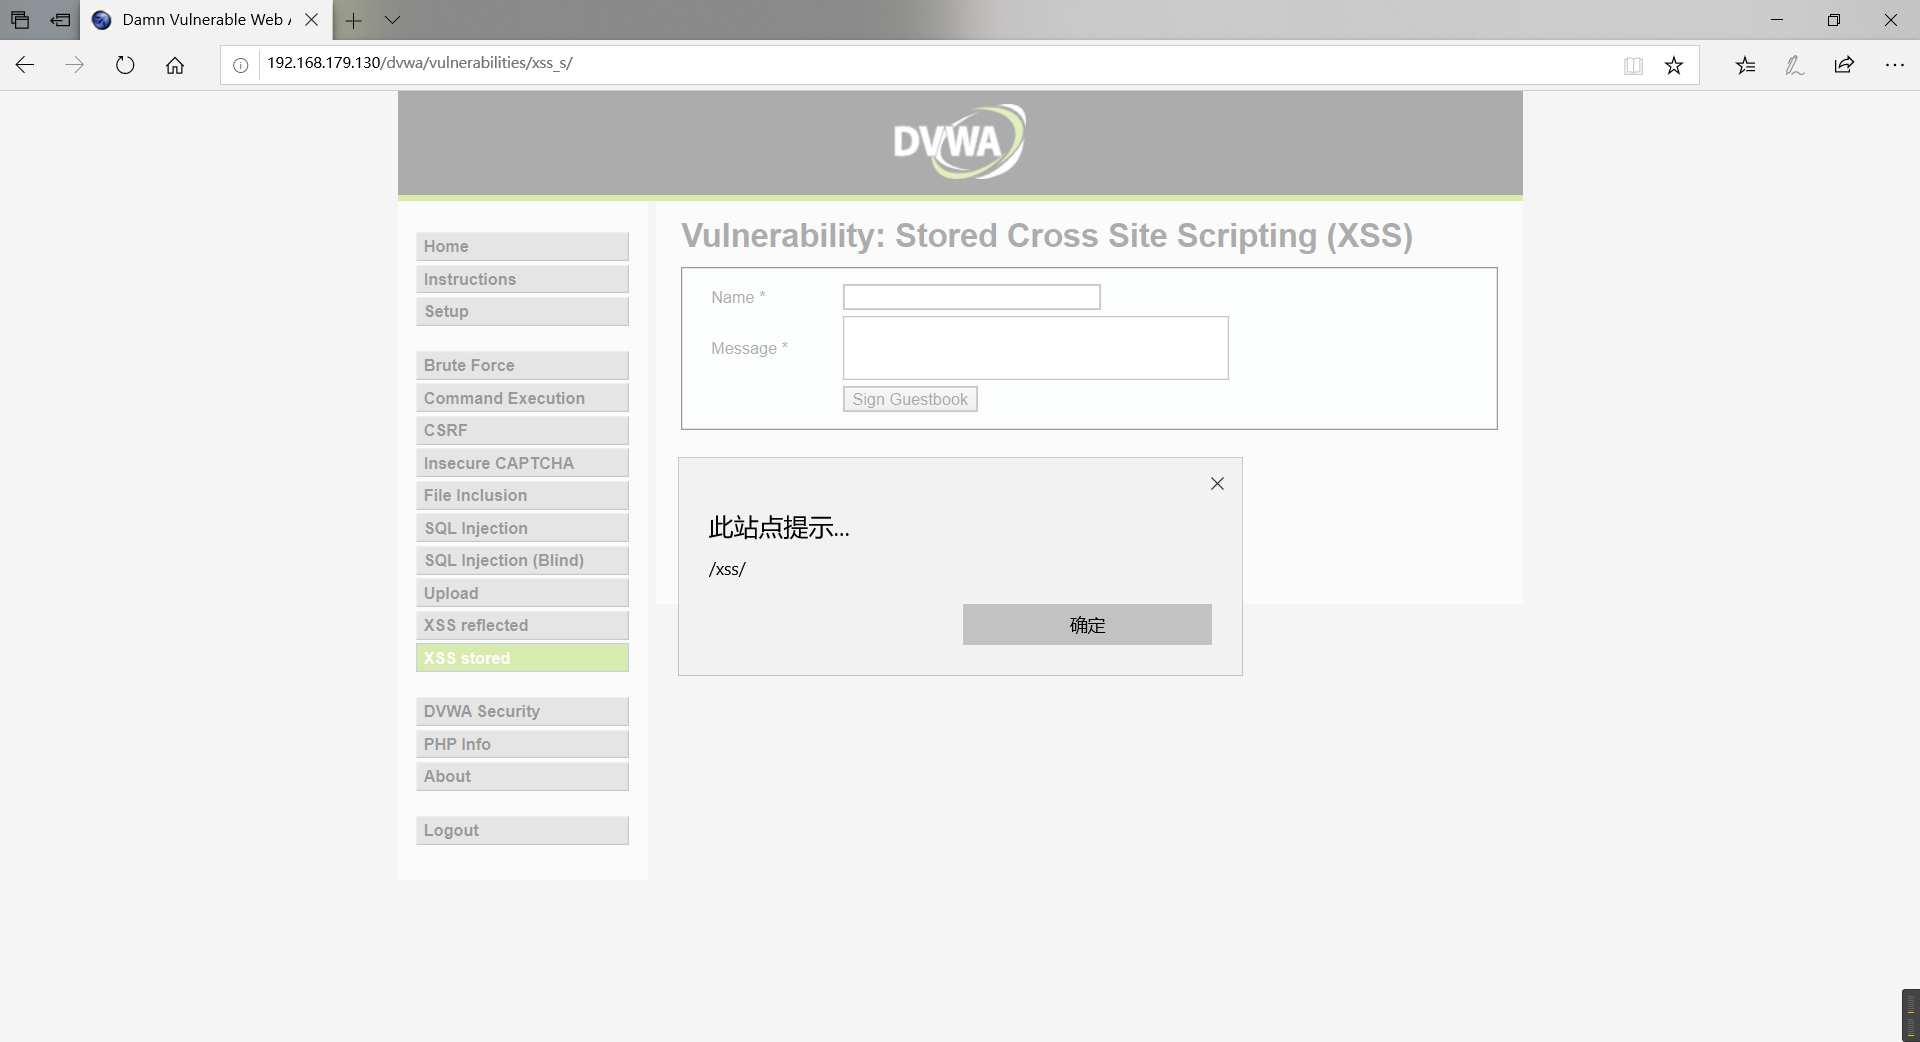Expand the tab preview chevron

coord(392,20)
